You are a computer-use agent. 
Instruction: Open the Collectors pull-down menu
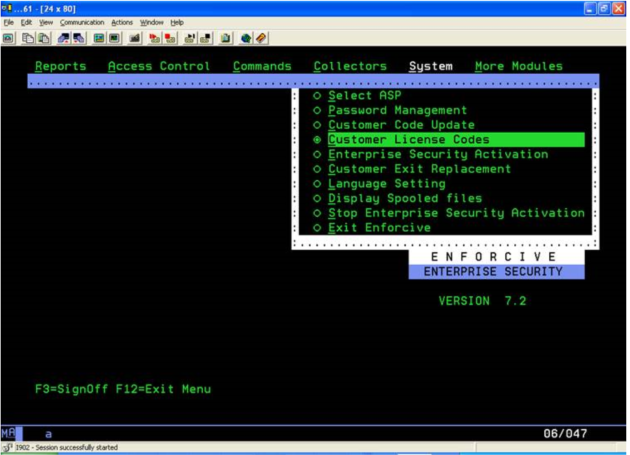pyautogui.click(x=350, y=66)
